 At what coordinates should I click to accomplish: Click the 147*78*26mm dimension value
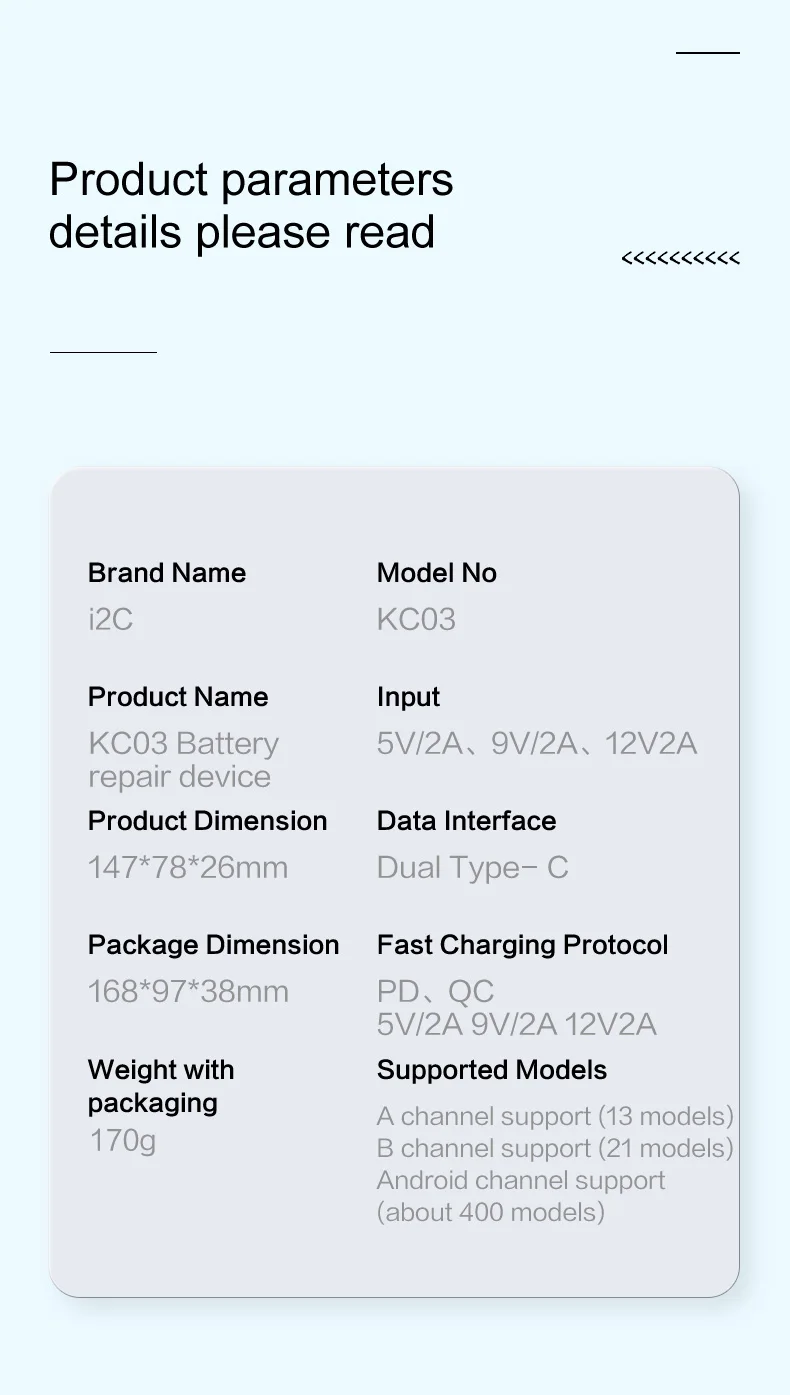(x=188, y=868)
